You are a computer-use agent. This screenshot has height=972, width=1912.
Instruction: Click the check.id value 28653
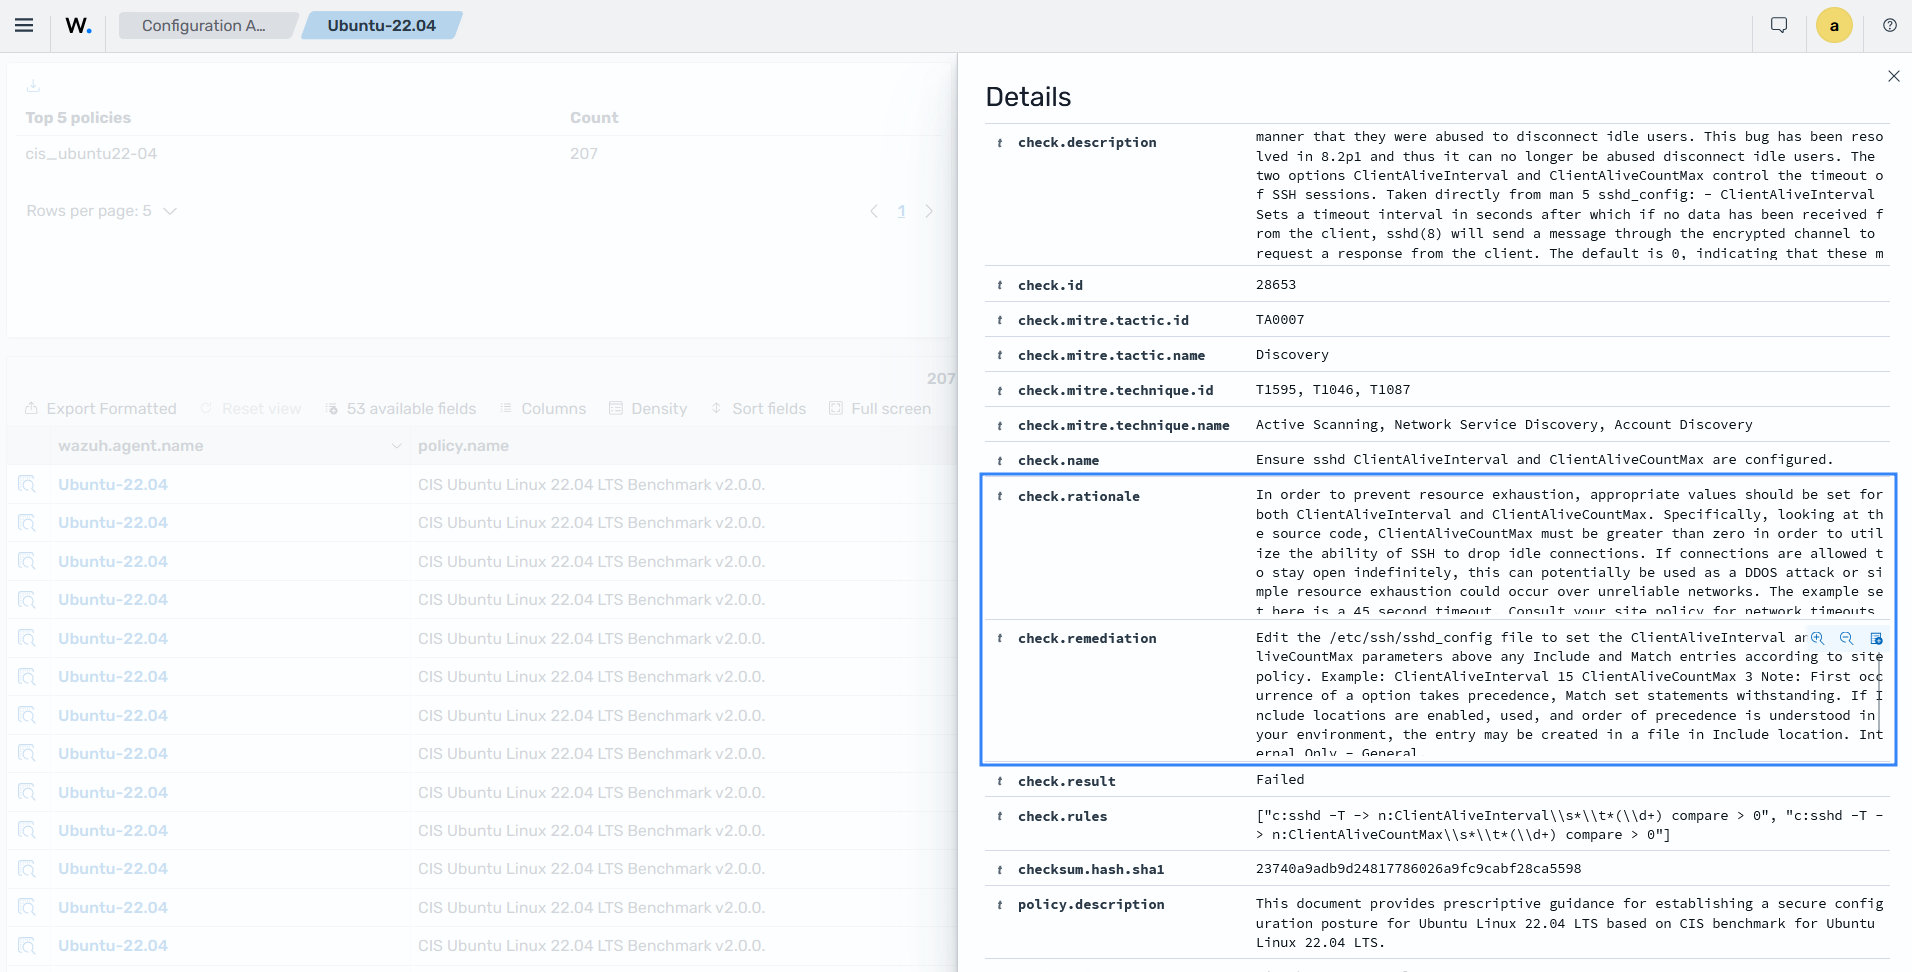tap(1276, 285)
